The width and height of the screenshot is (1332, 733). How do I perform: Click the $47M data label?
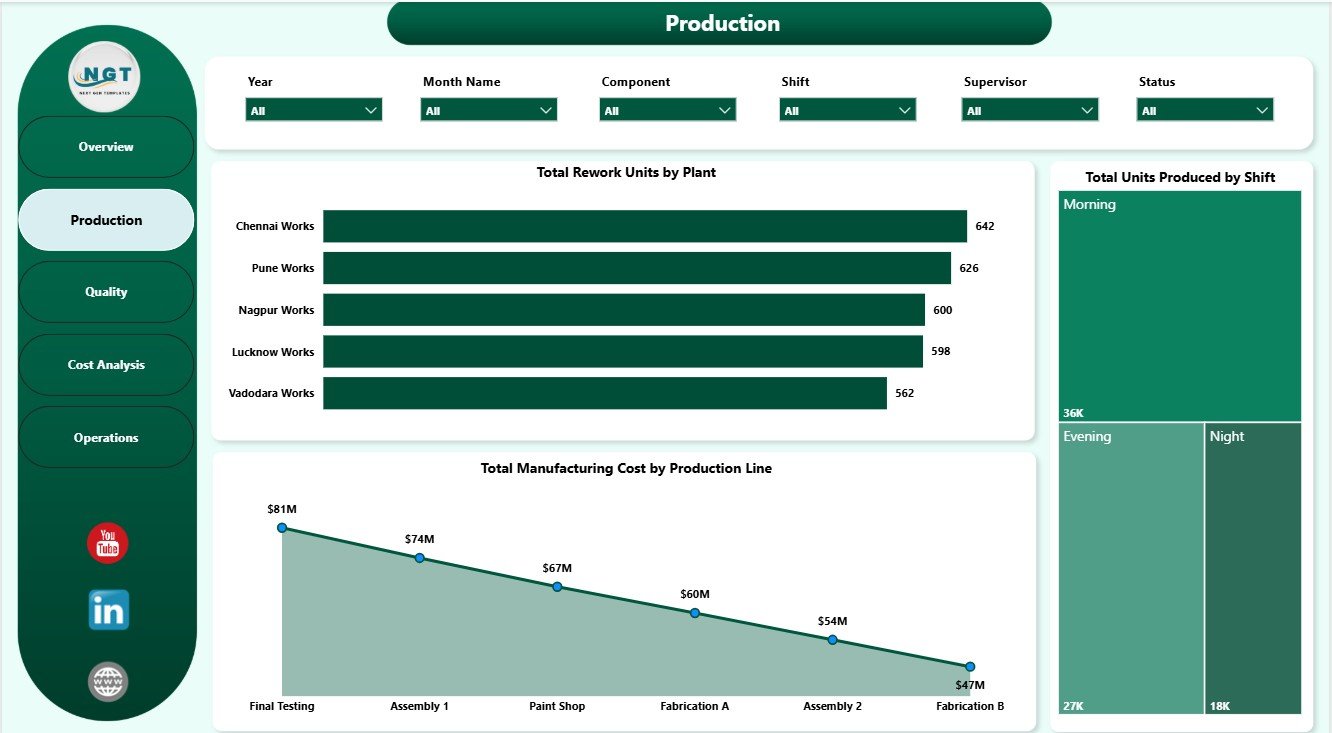point(970,685)
